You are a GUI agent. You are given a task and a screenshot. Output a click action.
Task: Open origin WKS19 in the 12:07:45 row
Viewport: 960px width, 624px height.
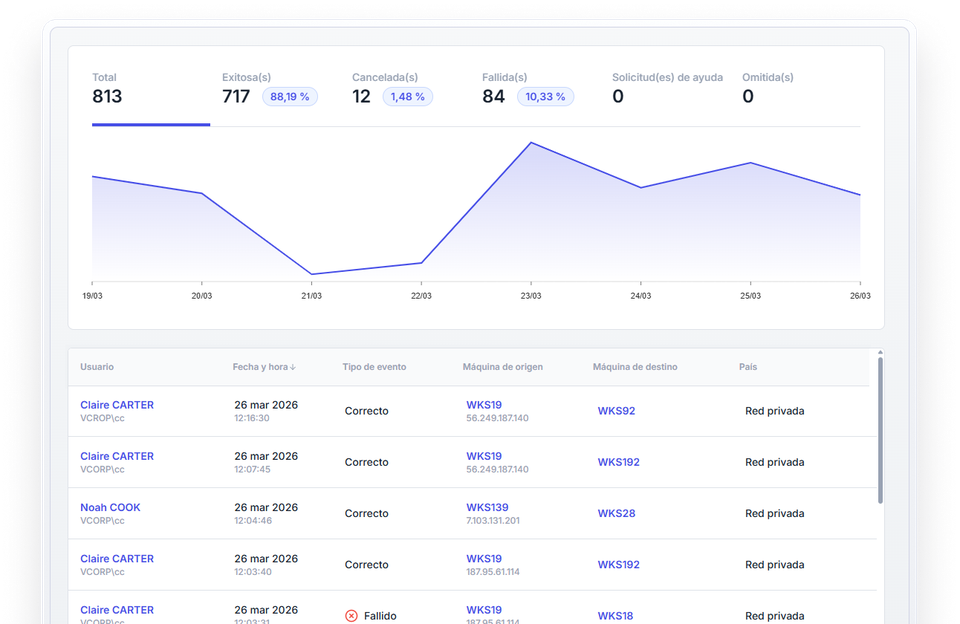click(x=484, y=456)
